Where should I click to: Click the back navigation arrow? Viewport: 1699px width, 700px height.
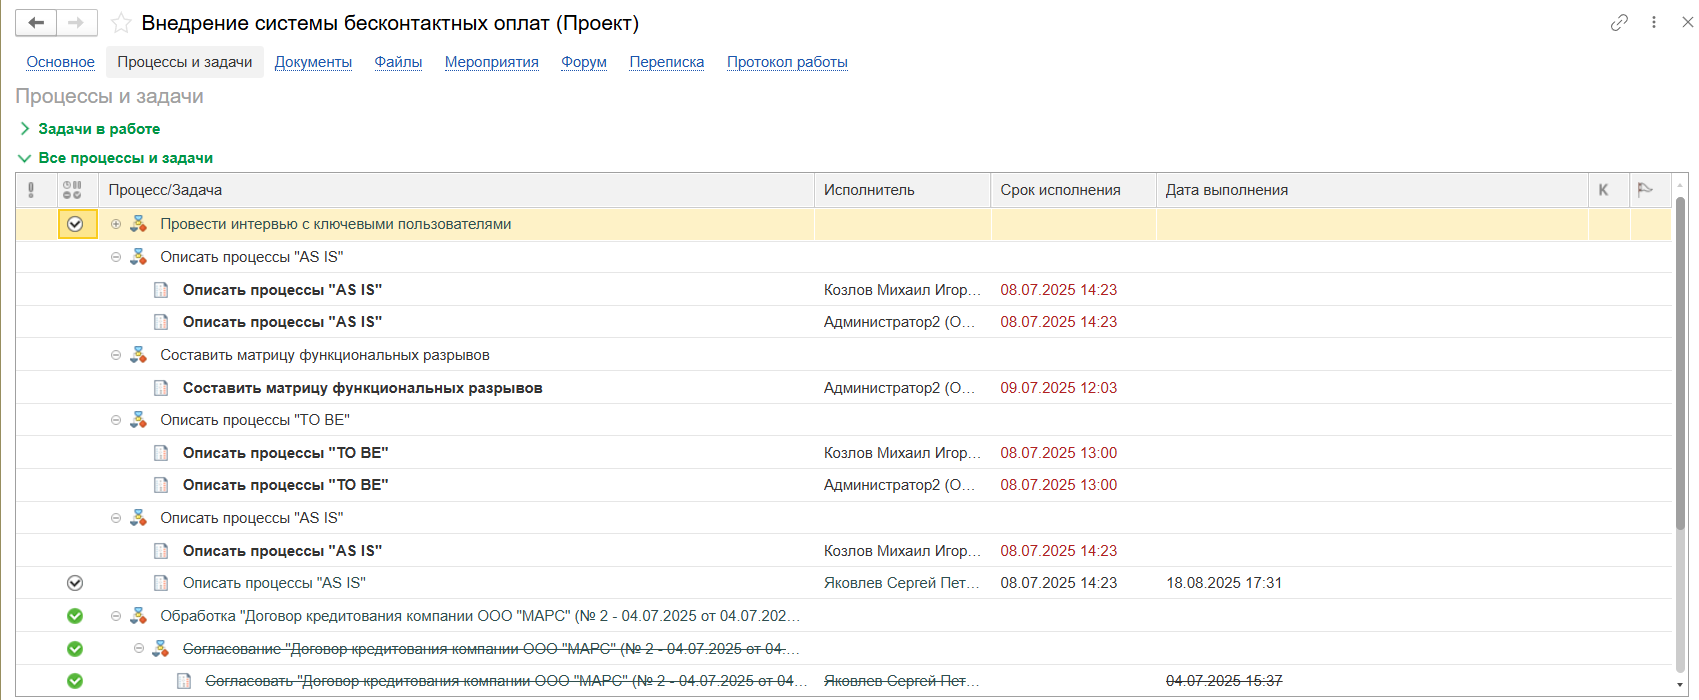pyautogui.click(x=36, y=23)
